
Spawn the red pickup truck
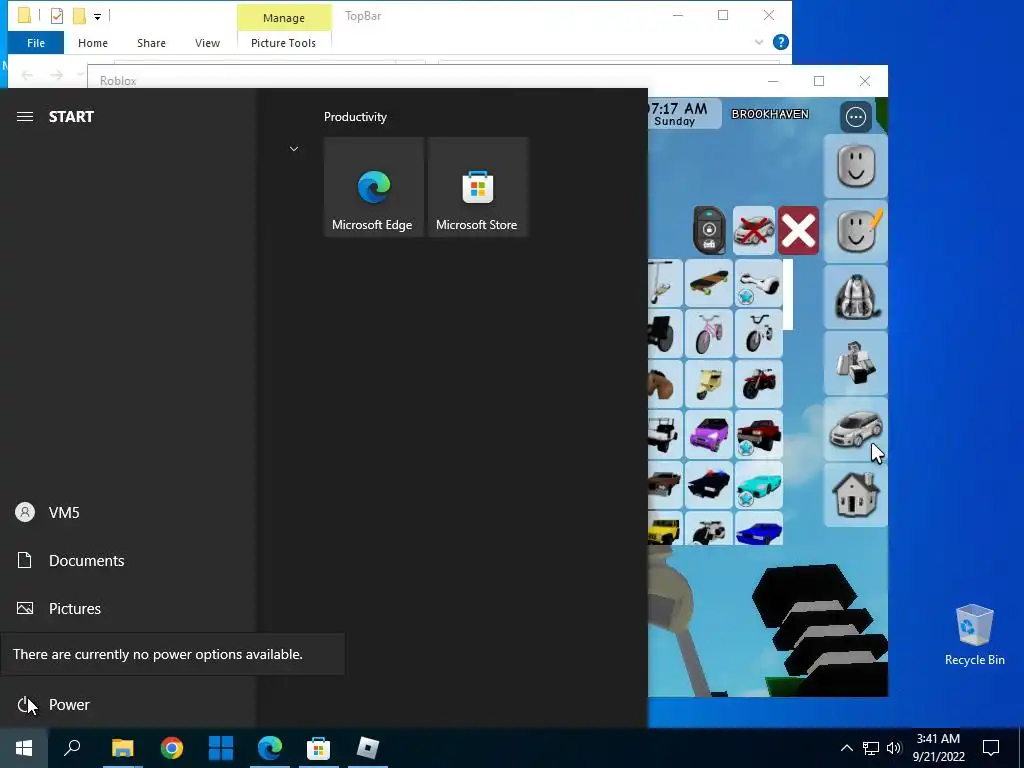[758, 434]
